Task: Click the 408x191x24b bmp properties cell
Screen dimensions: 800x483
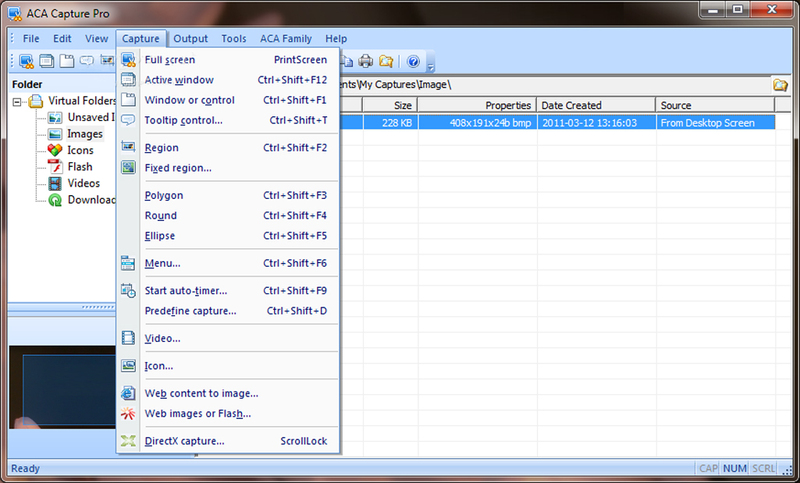Action: [x=478, y=122]
